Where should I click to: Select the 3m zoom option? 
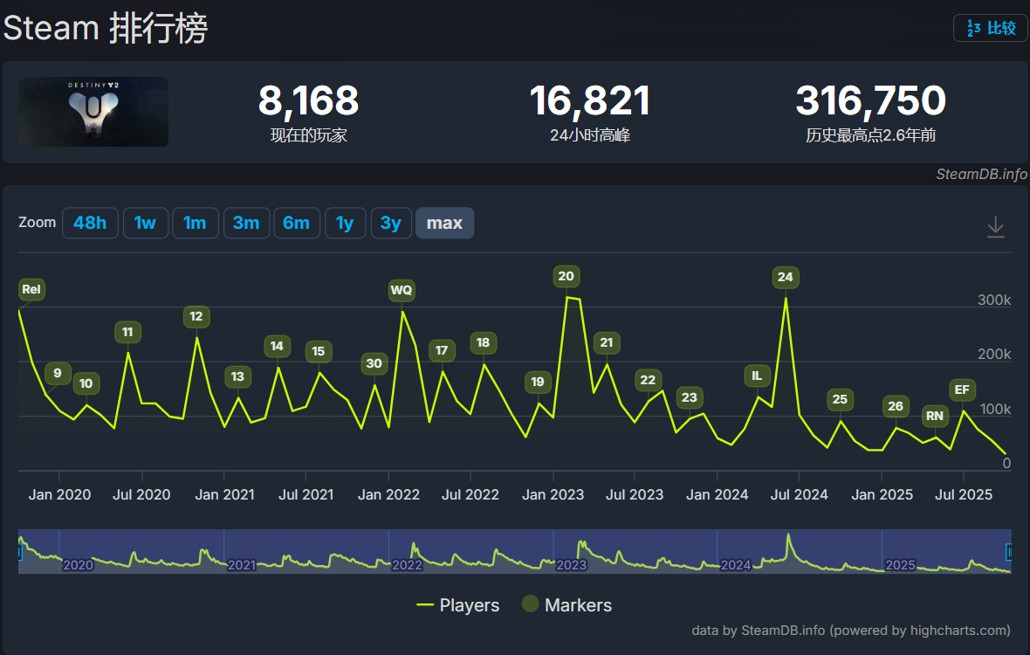(x=246, y=223)
